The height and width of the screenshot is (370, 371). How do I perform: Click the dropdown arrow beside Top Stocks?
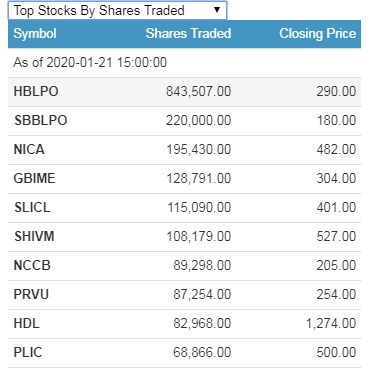click(x=217, y=10)
